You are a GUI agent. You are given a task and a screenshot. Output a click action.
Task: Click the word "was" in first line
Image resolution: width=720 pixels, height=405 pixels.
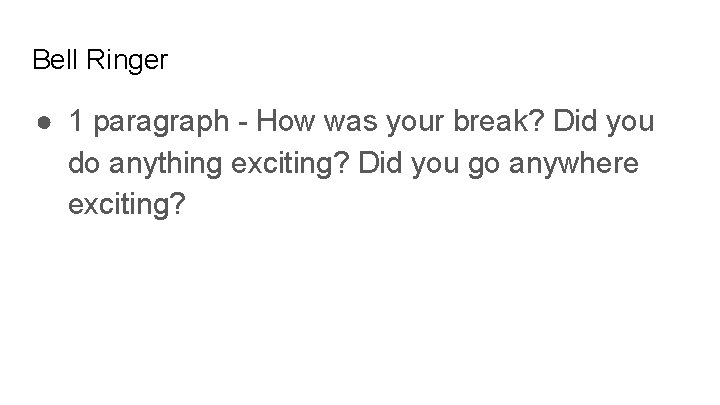351,123
